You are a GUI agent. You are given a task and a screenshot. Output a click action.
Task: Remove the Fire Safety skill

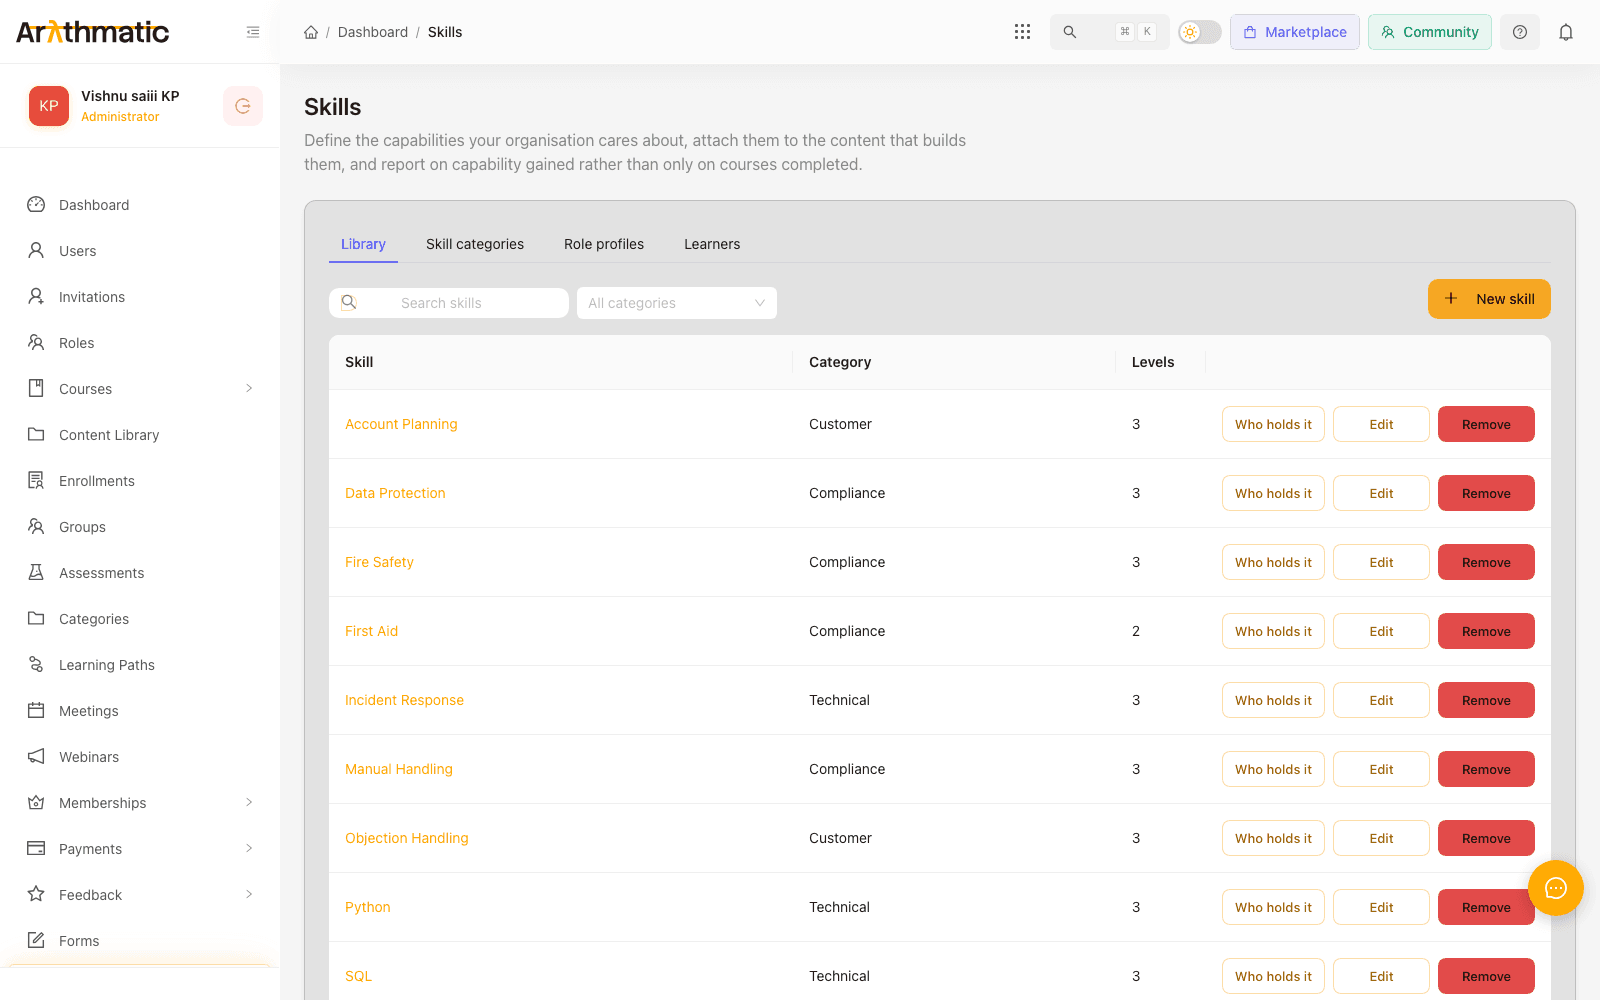(x=1486, y=562)
